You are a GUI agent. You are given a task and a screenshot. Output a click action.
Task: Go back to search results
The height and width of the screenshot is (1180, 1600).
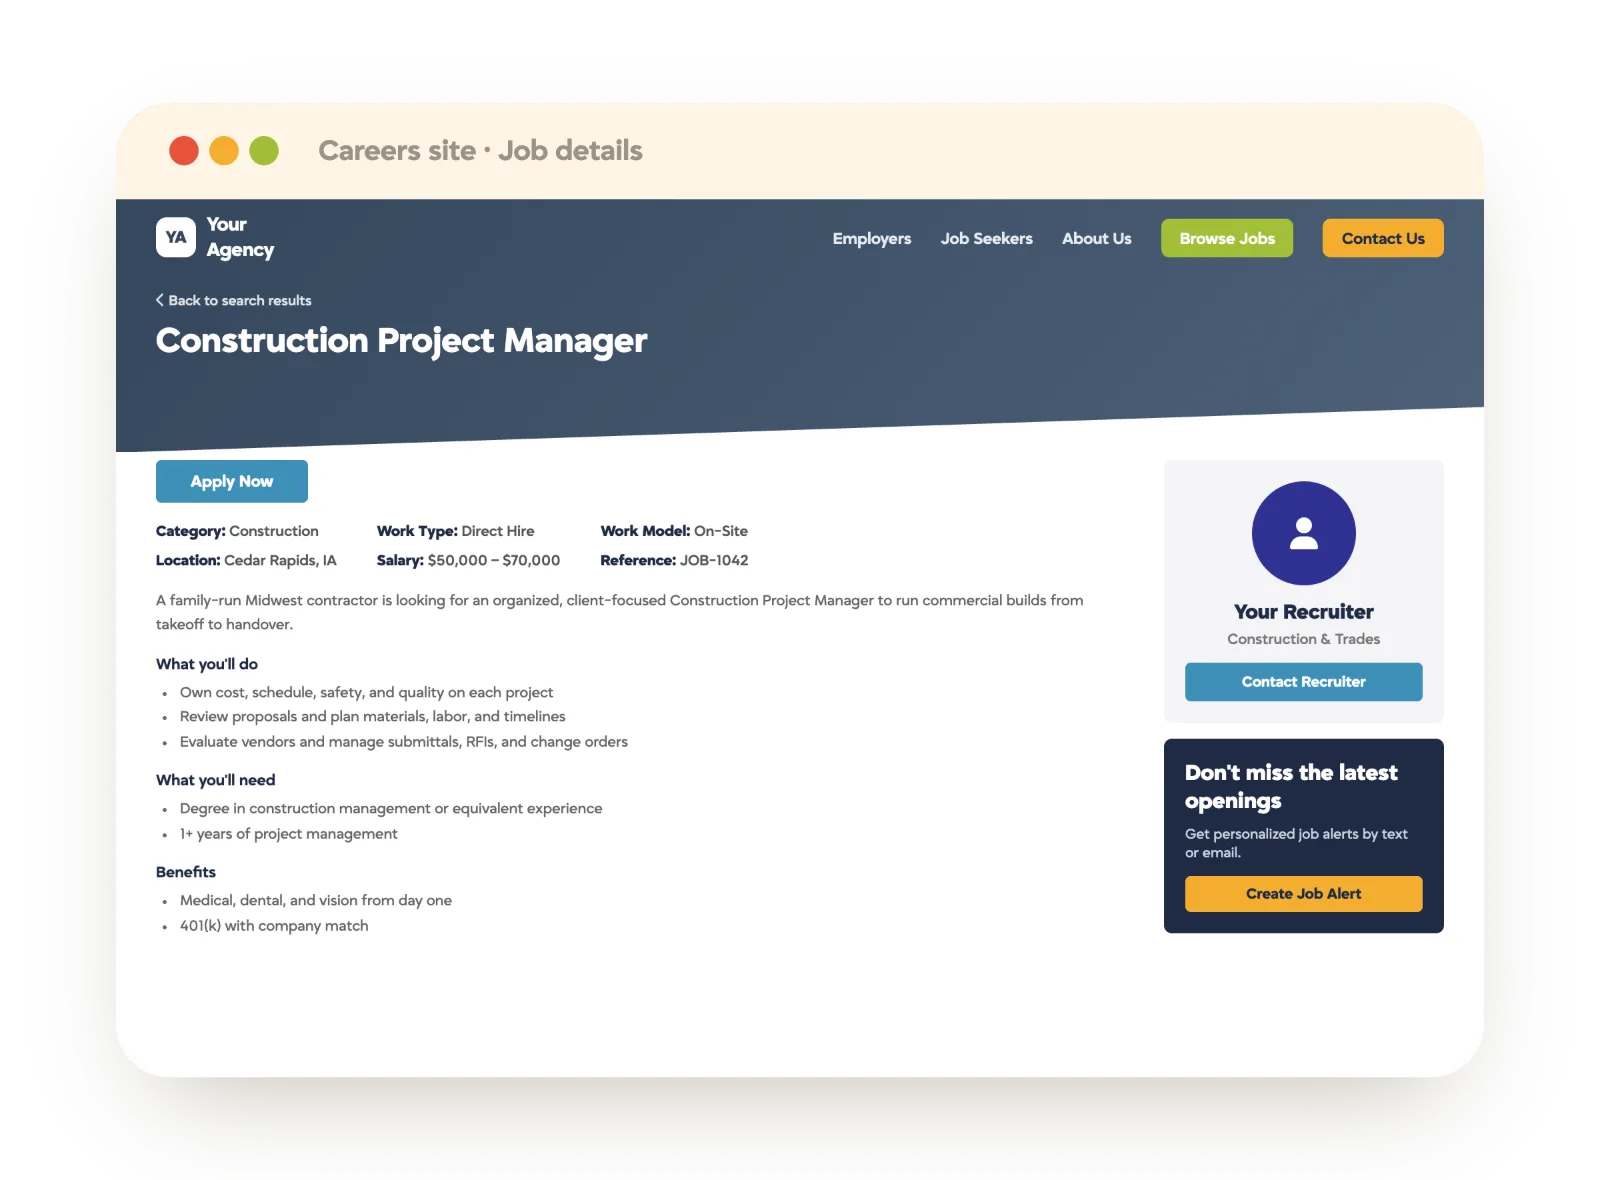tap(234, 300)
